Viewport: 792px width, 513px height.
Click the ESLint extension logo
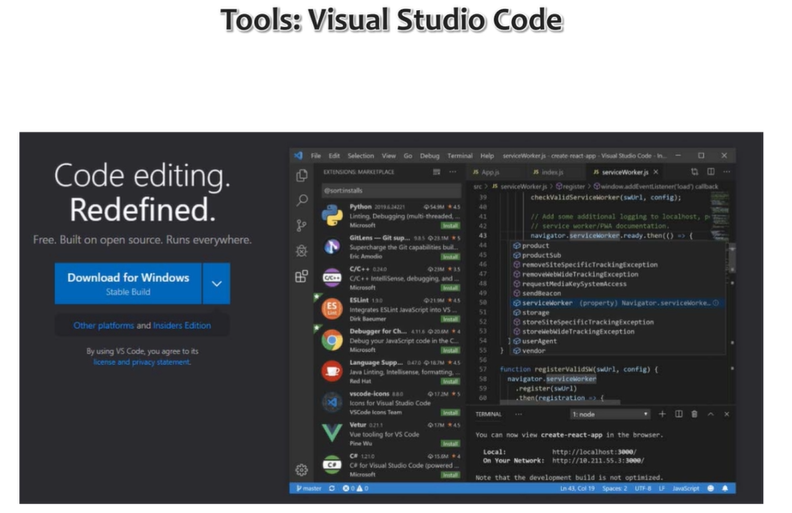pos(332,309)
